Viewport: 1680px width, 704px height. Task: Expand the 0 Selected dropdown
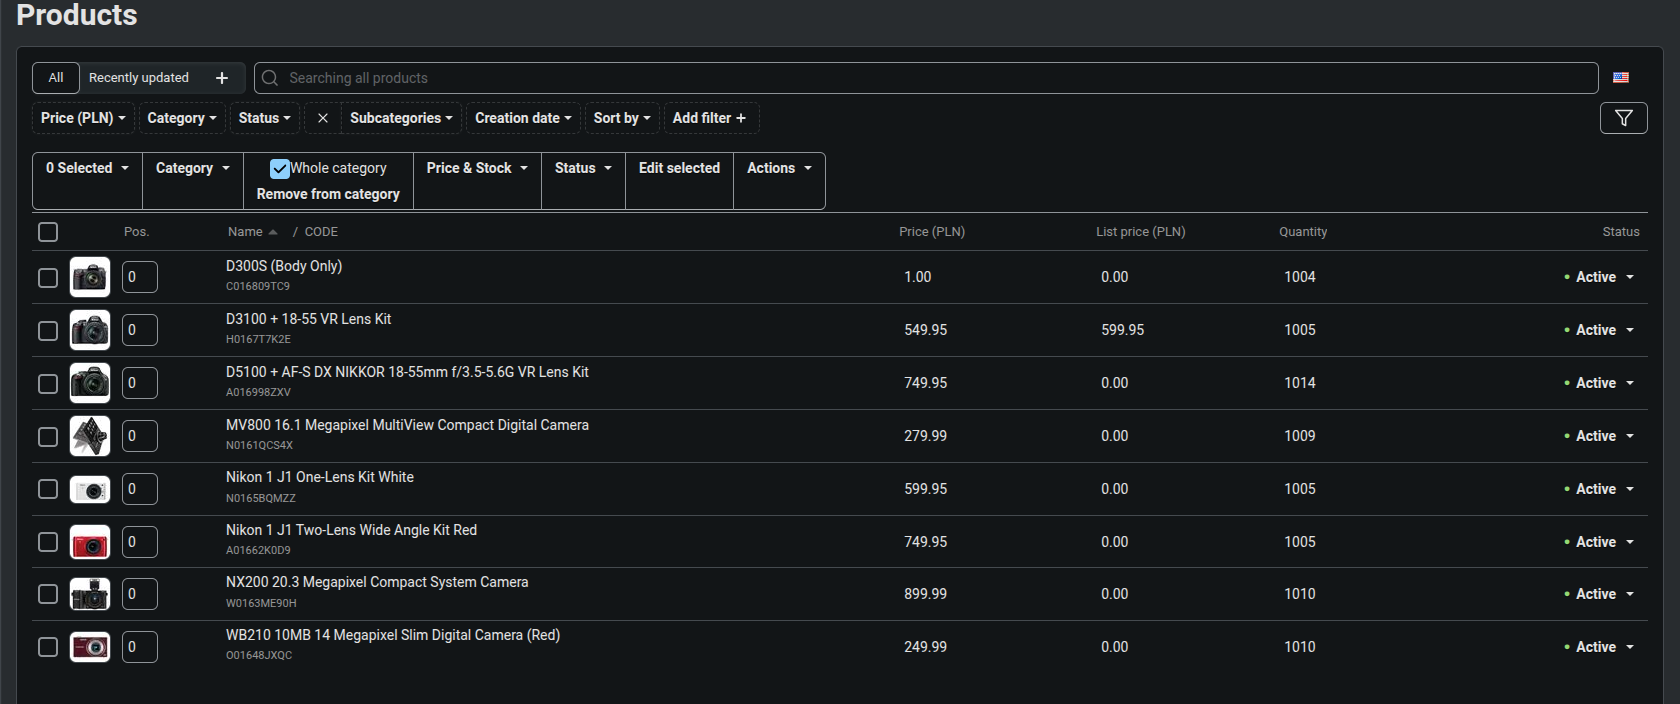(87, 168)
